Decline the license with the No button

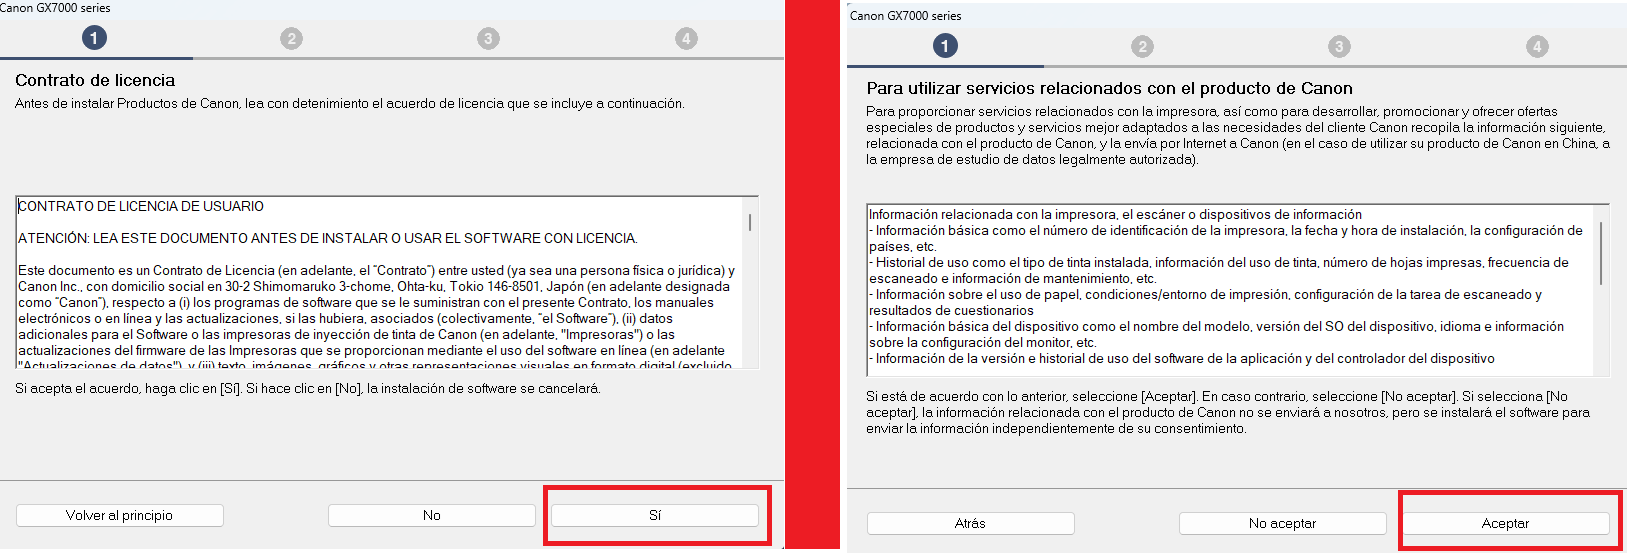tap(431, 515)
